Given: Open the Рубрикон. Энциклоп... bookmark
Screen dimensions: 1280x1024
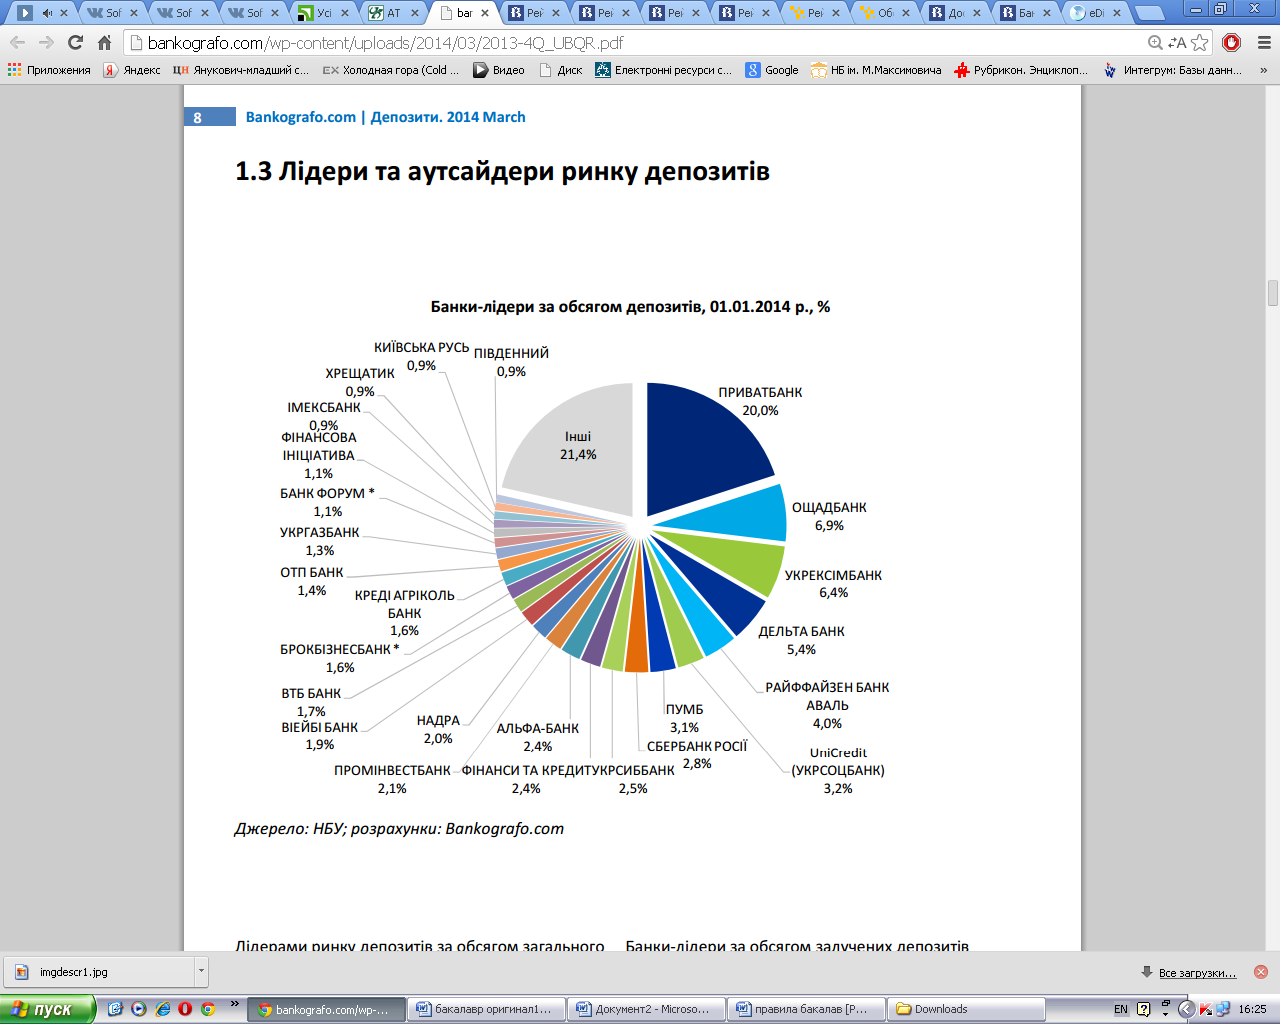Looking at the screenshot, I should coord(1021,70).
